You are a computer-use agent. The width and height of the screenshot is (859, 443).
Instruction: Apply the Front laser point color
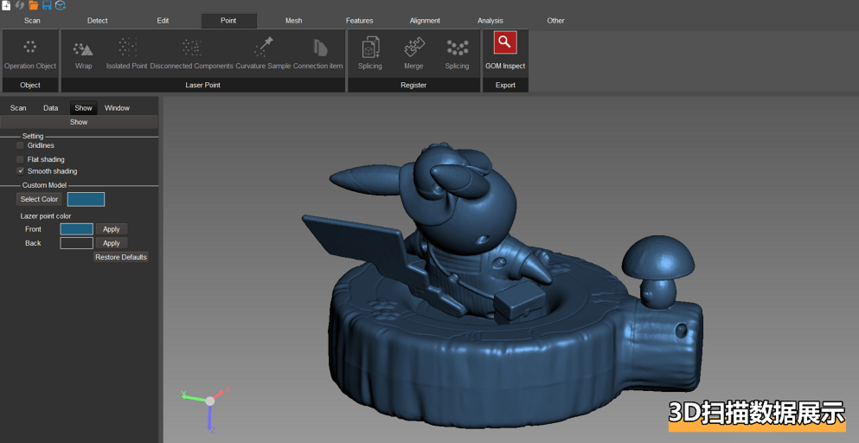pos(112,229)
